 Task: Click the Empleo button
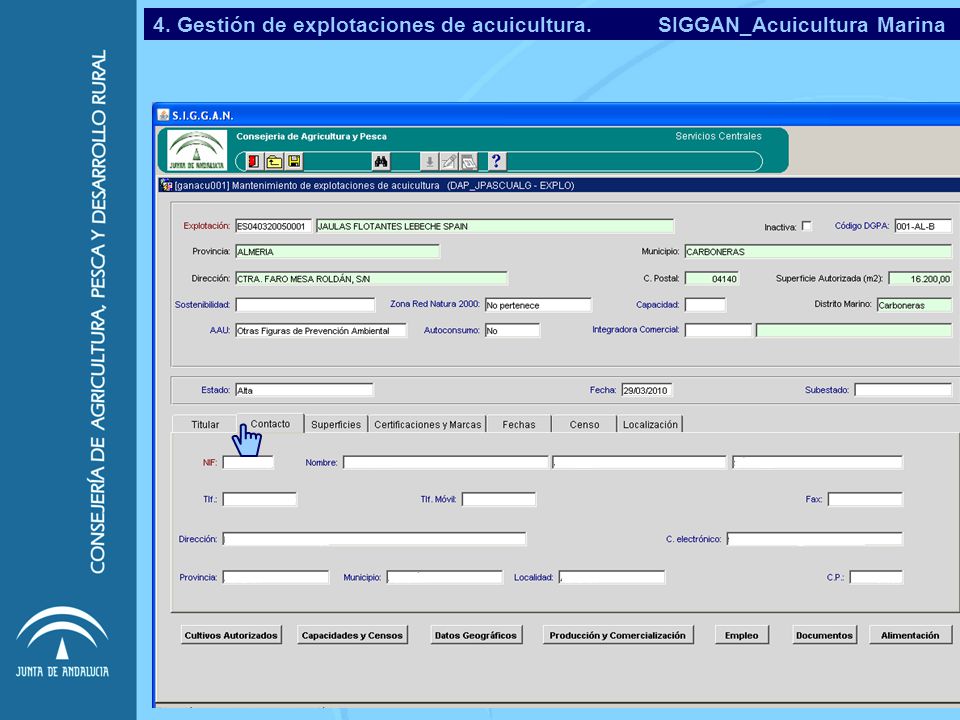click(741, 636)
